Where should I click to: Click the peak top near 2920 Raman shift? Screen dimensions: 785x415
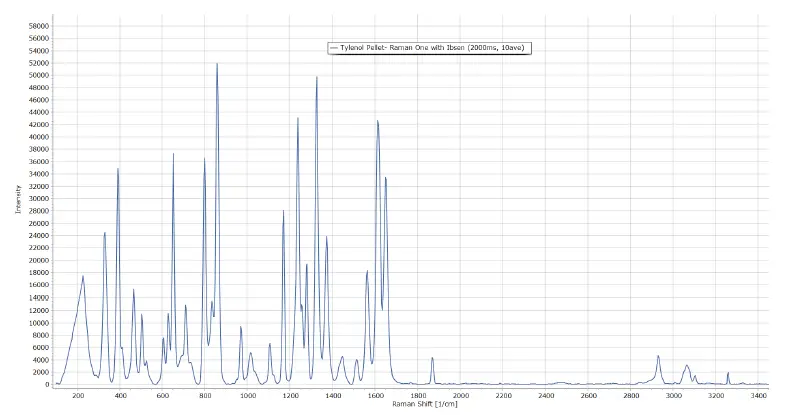[658, 356]
